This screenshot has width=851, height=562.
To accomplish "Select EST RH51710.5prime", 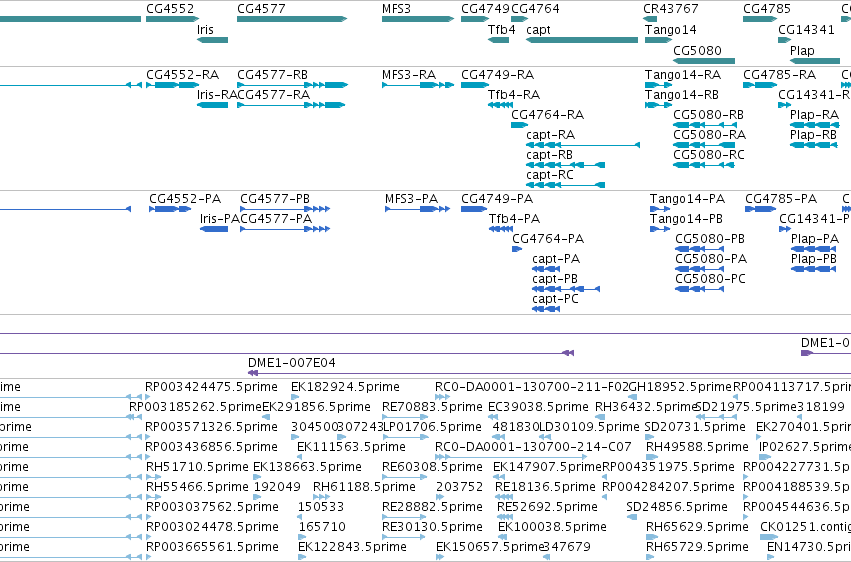I will (x=197, y=467).
